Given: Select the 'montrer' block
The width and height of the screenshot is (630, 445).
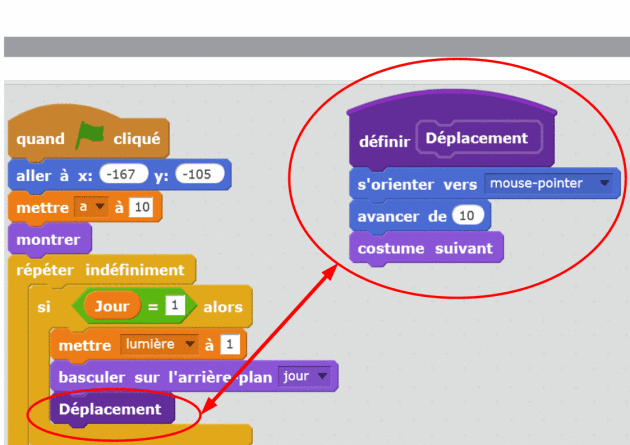Looking at the screenshot, I should (x=48, y=239).
